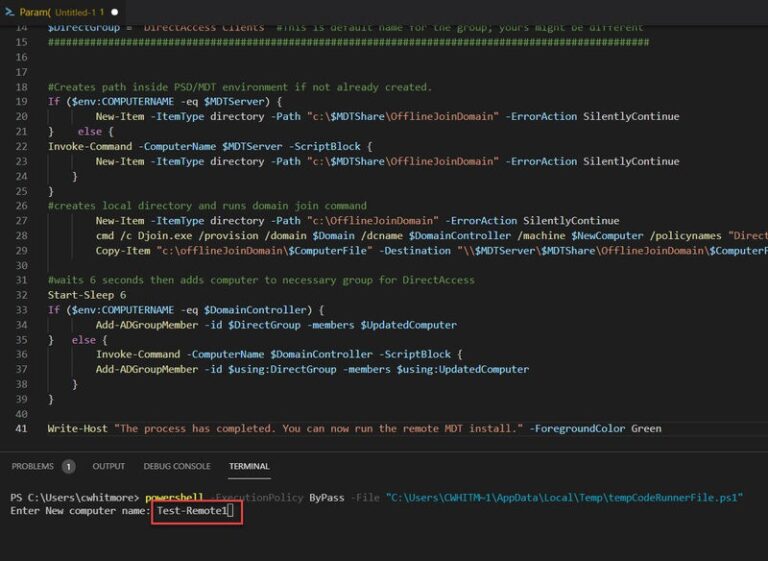The image size is (768, 561).
Task: Open the OUTPUT panel tab
Action: click(108, 466)
